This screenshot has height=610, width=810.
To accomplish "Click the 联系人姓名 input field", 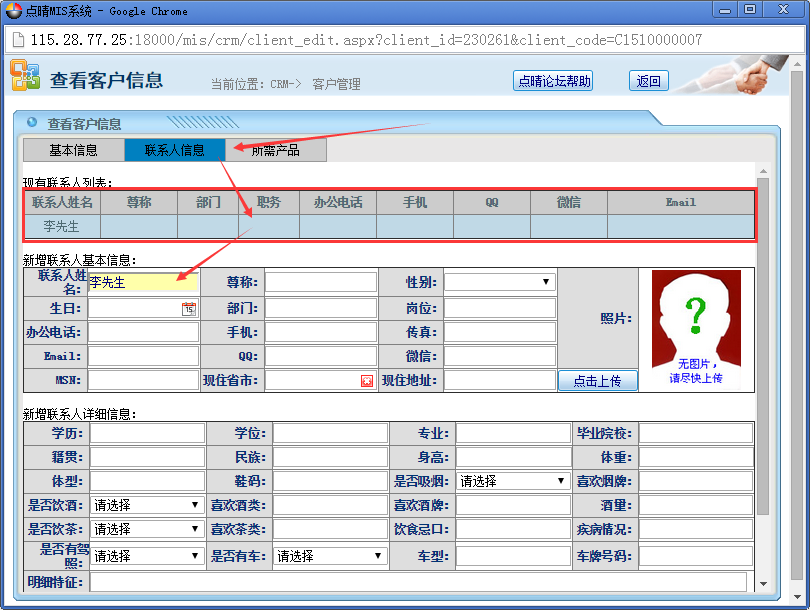I will (143, 283).
